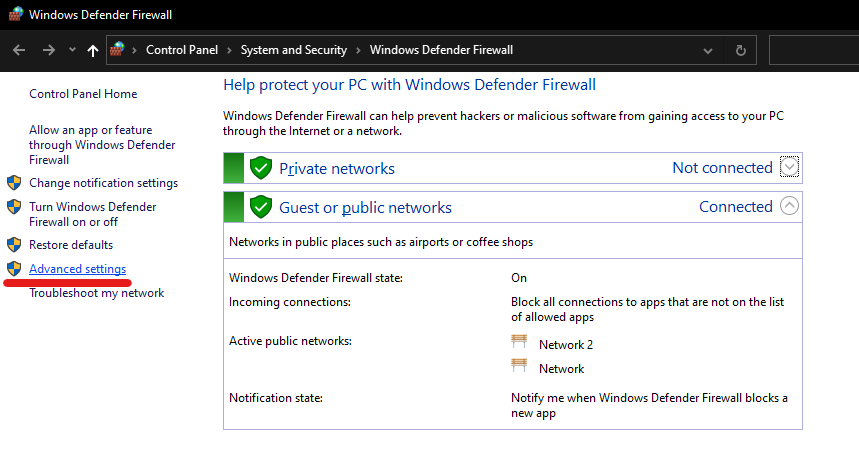This screenshot has height=471, width=859.
Task: Click the green shield beside Private networks
Action: coord(261,168)
